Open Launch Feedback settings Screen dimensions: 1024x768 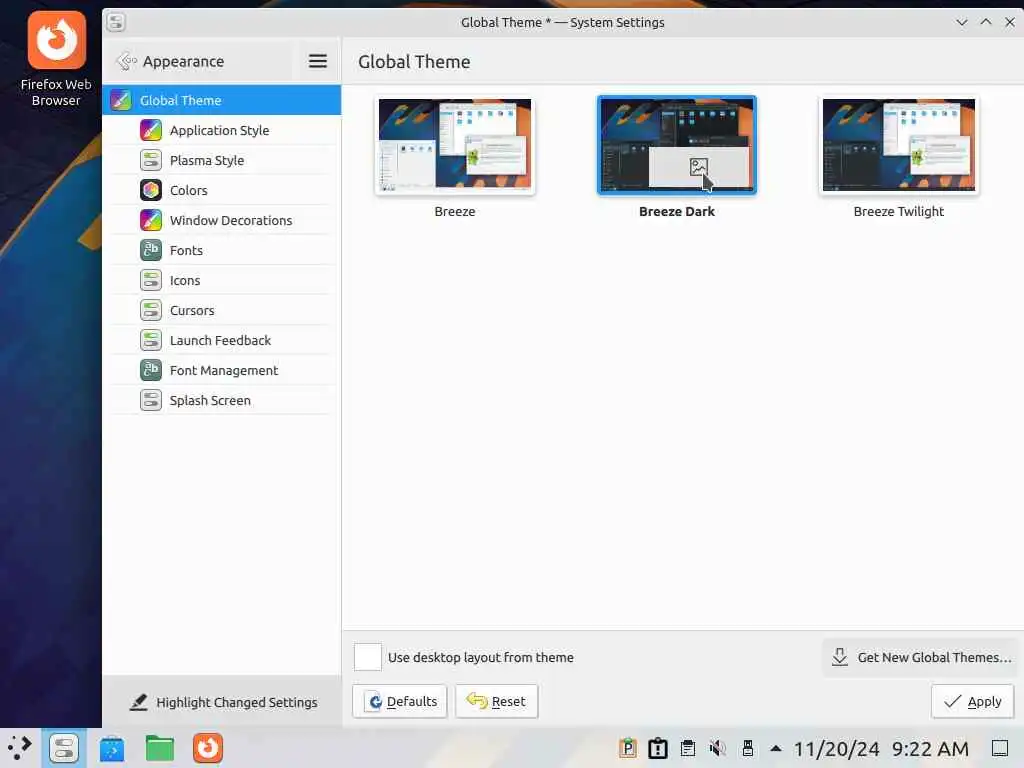221,341
